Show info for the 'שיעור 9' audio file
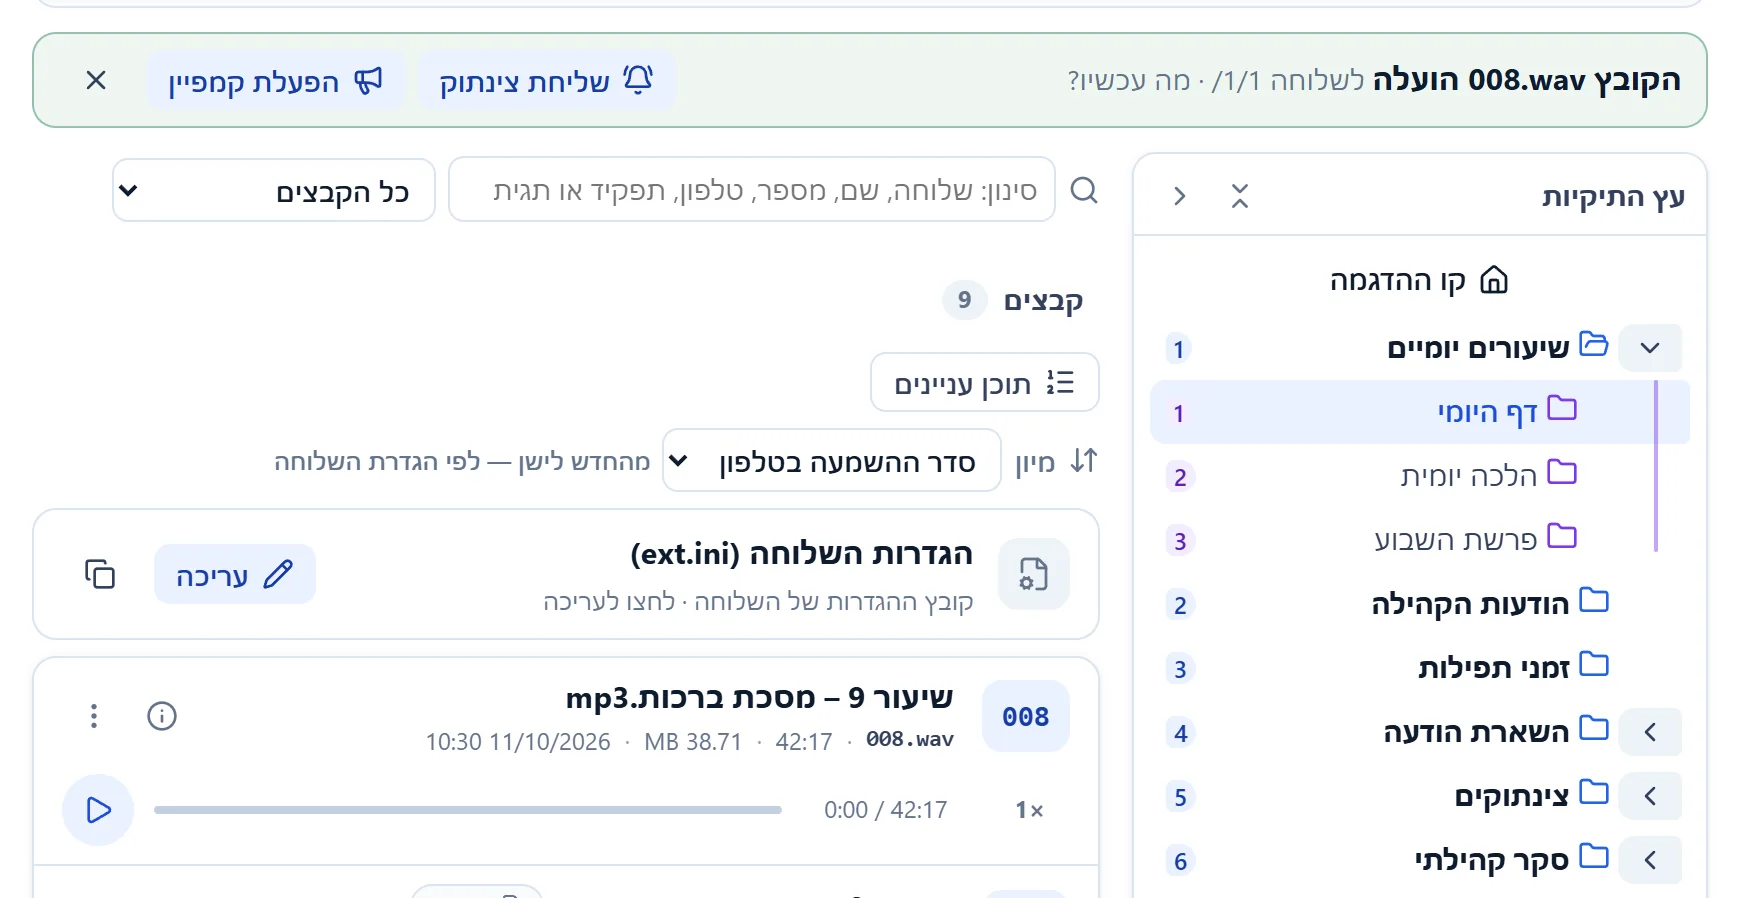 point(162,716)
